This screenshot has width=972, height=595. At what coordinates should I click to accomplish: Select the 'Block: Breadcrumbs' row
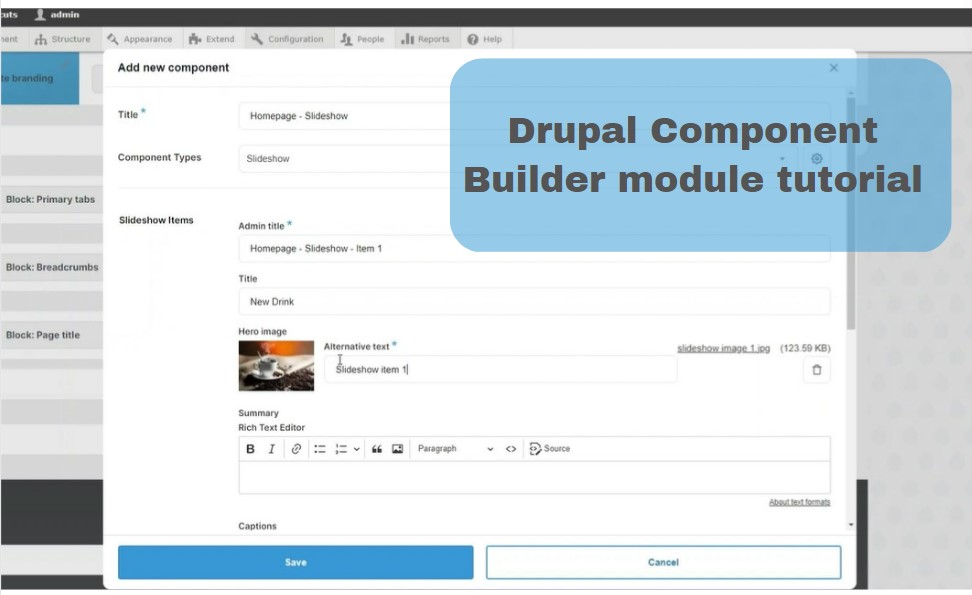point(51,267)
